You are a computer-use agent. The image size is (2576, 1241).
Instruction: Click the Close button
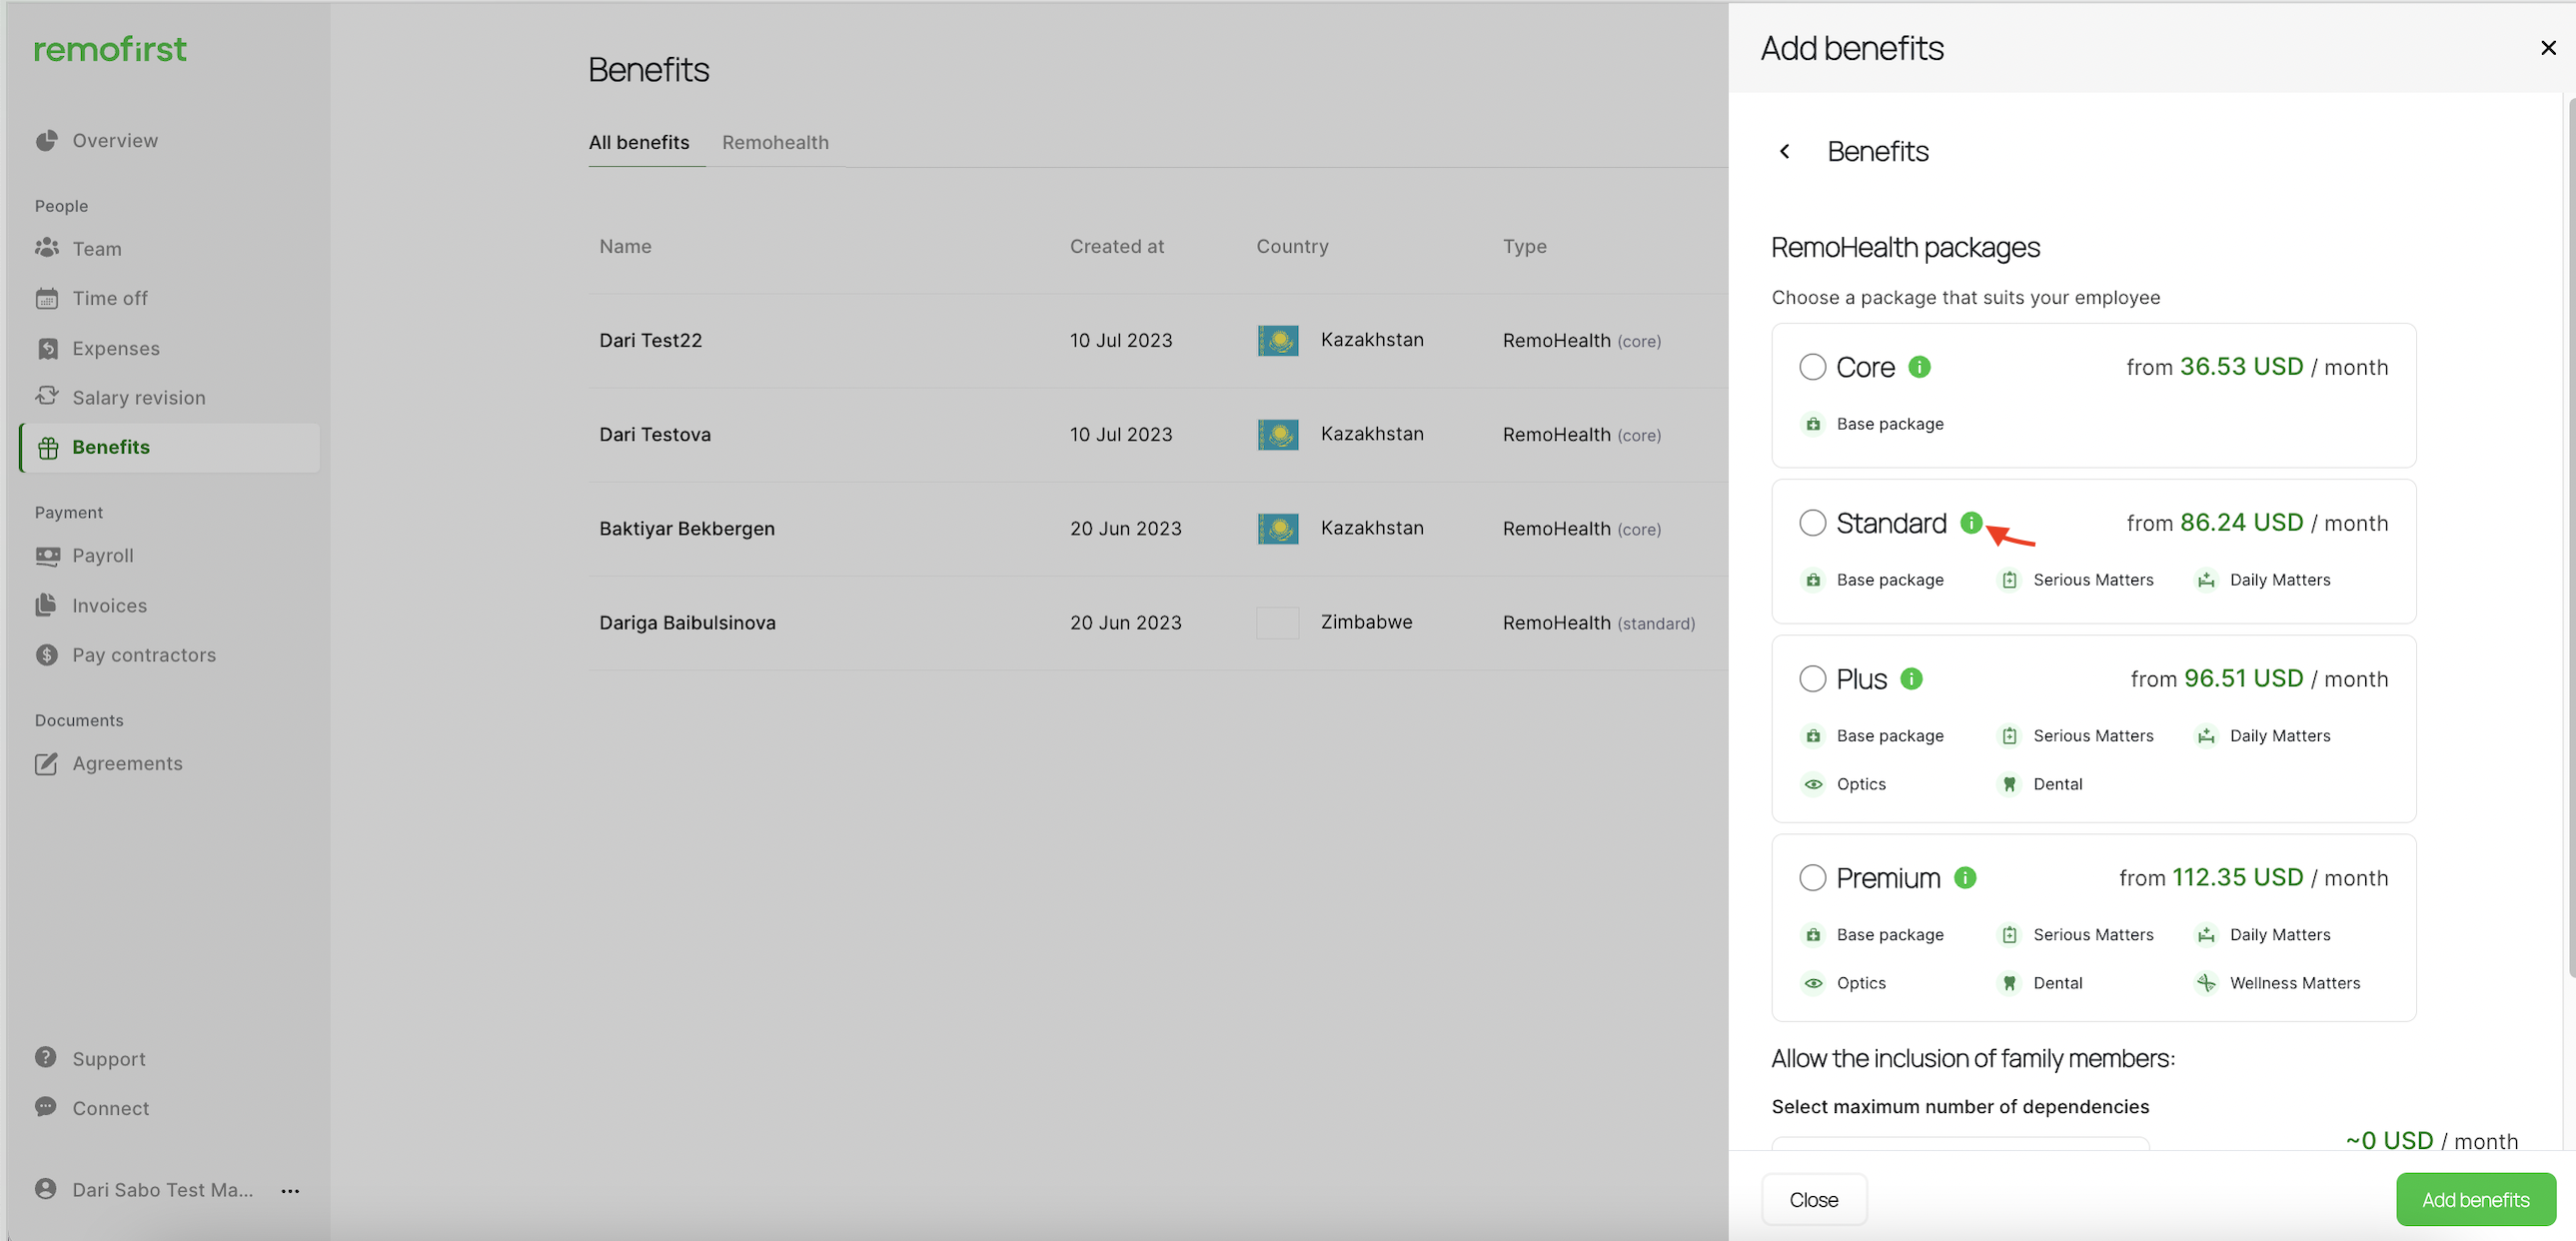[x=1813, y=1199]
